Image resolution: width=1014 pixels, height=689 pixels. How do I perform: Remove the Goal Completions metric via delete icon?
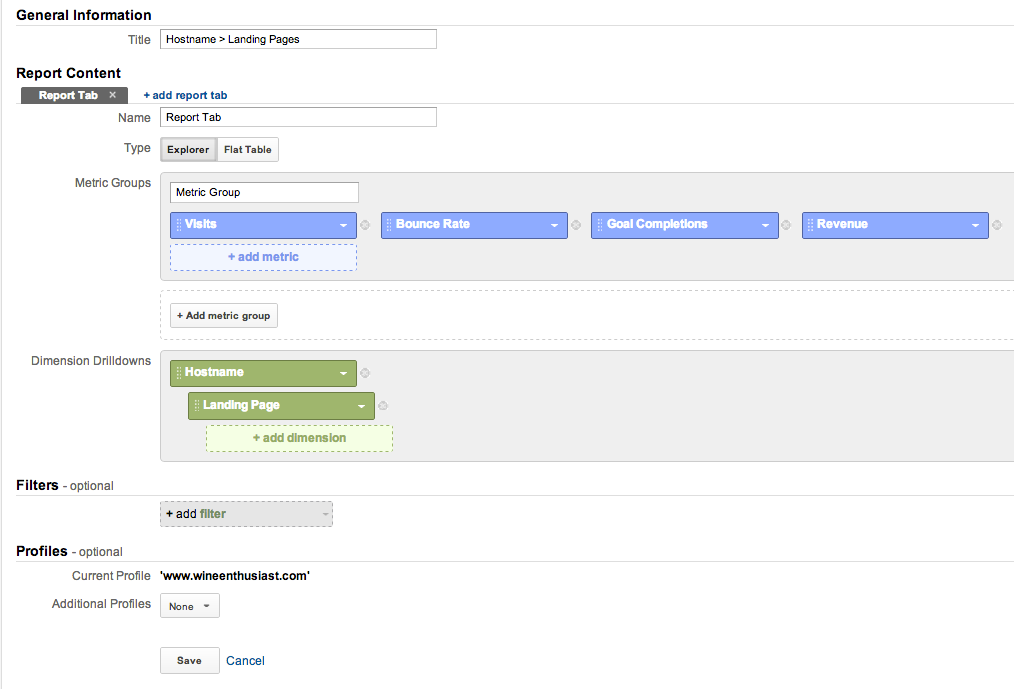point(787,225)
